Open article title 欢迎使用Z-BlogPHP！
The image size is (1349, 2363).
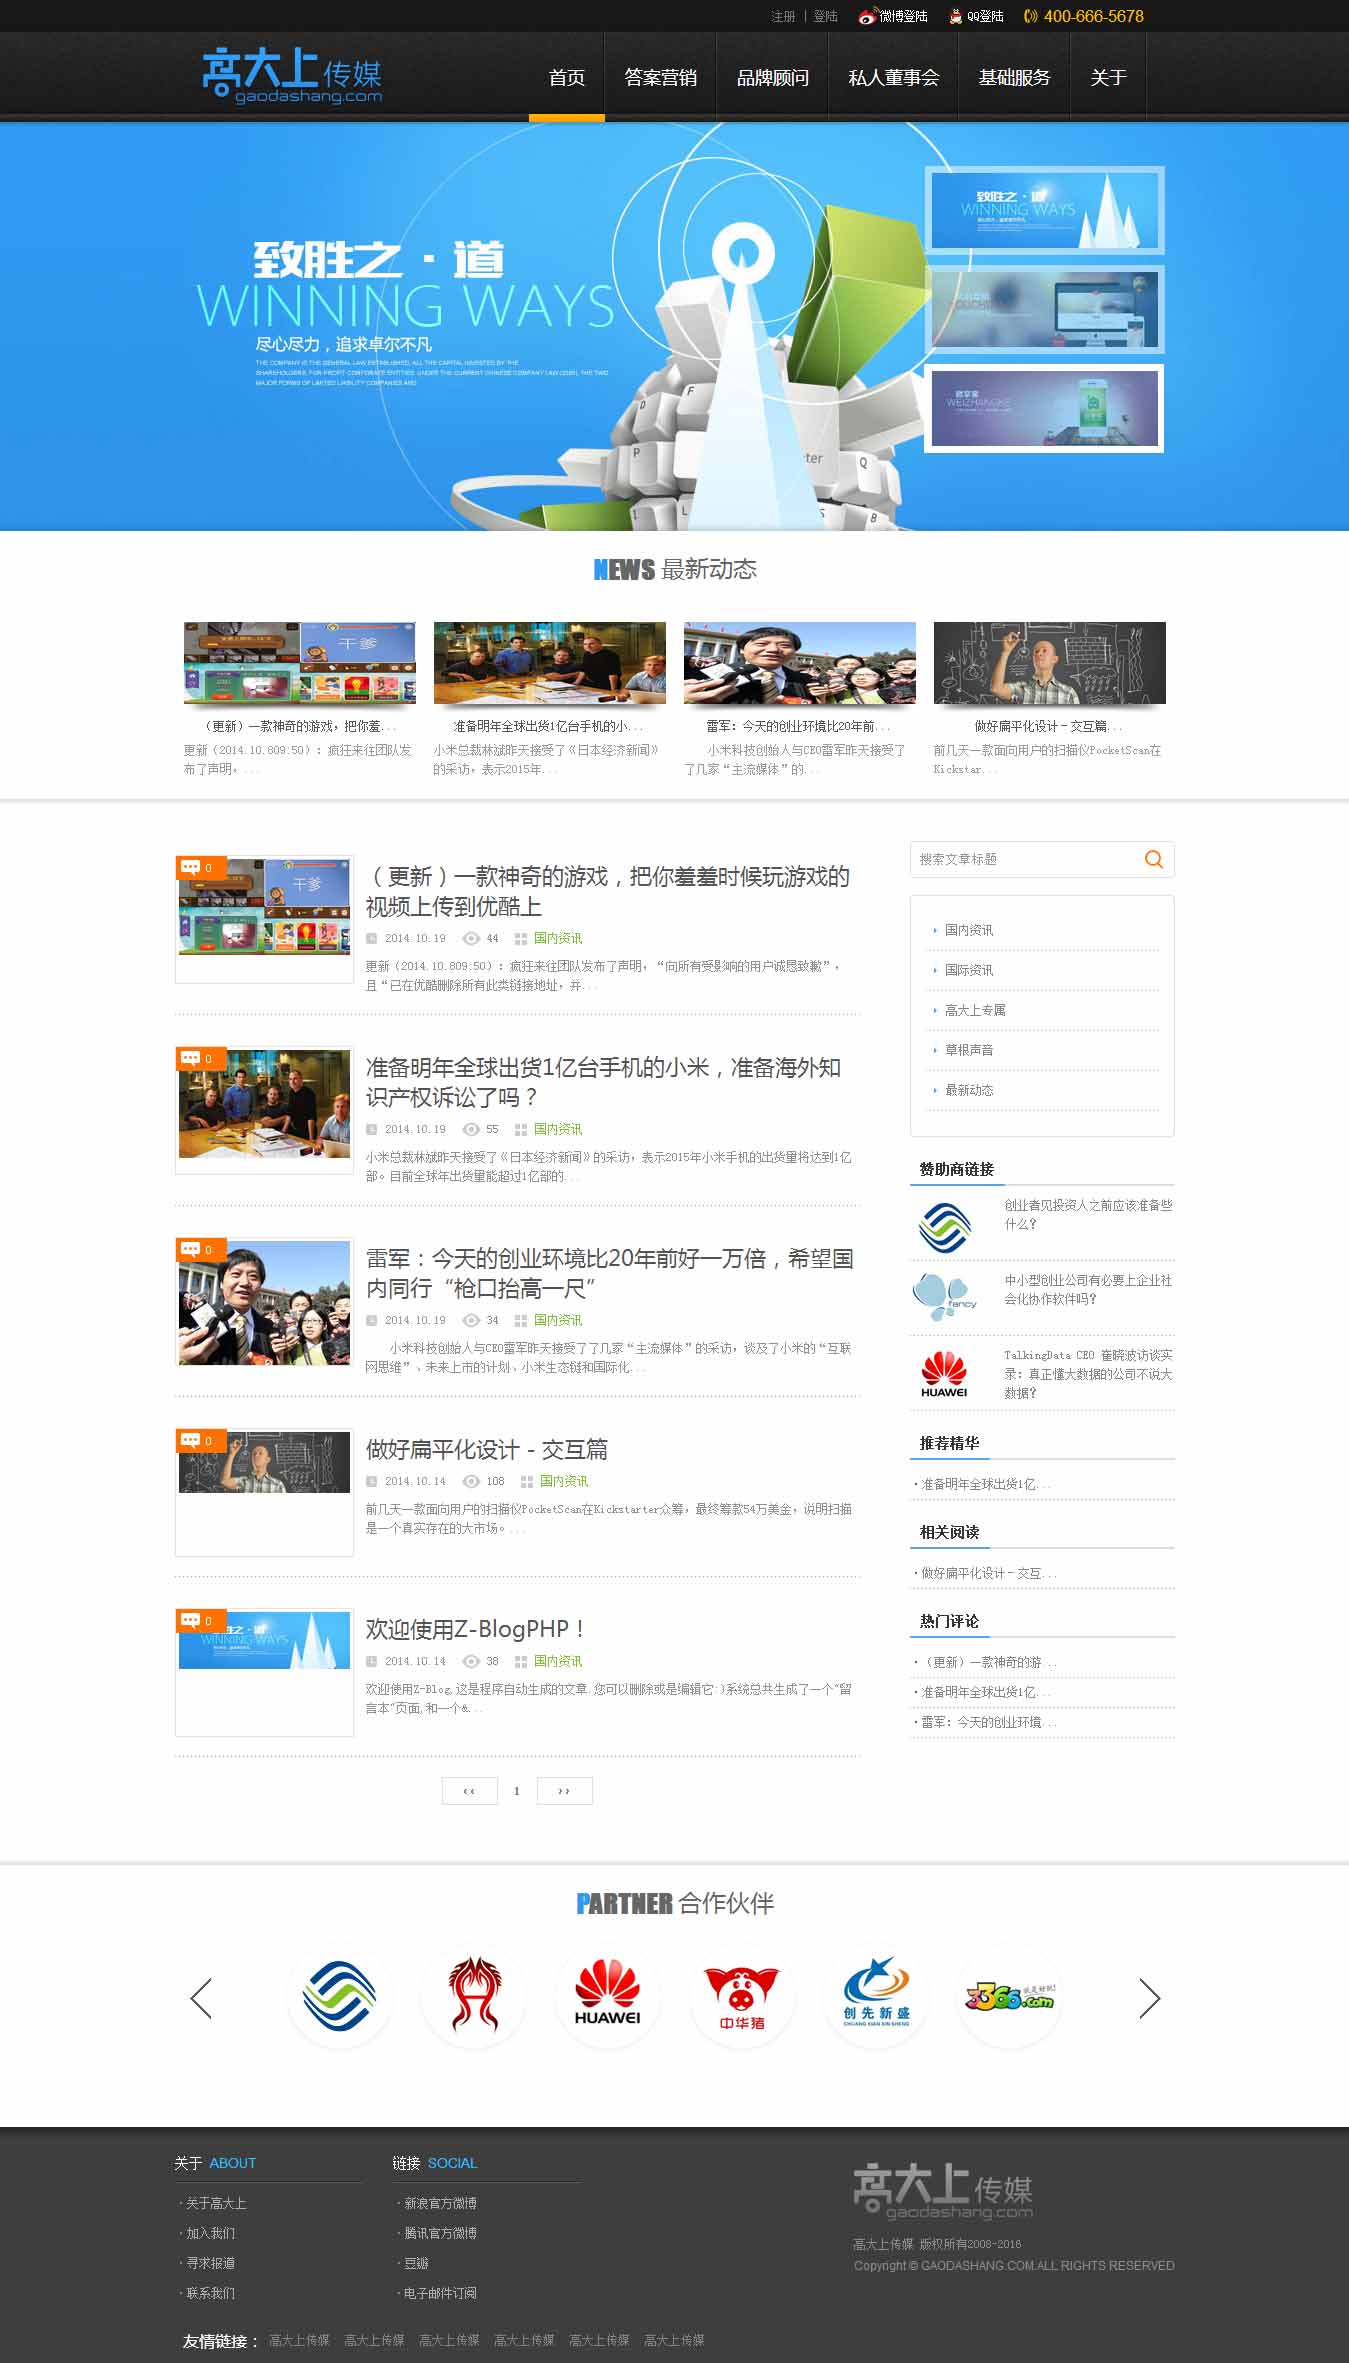tap(475, 1629)
